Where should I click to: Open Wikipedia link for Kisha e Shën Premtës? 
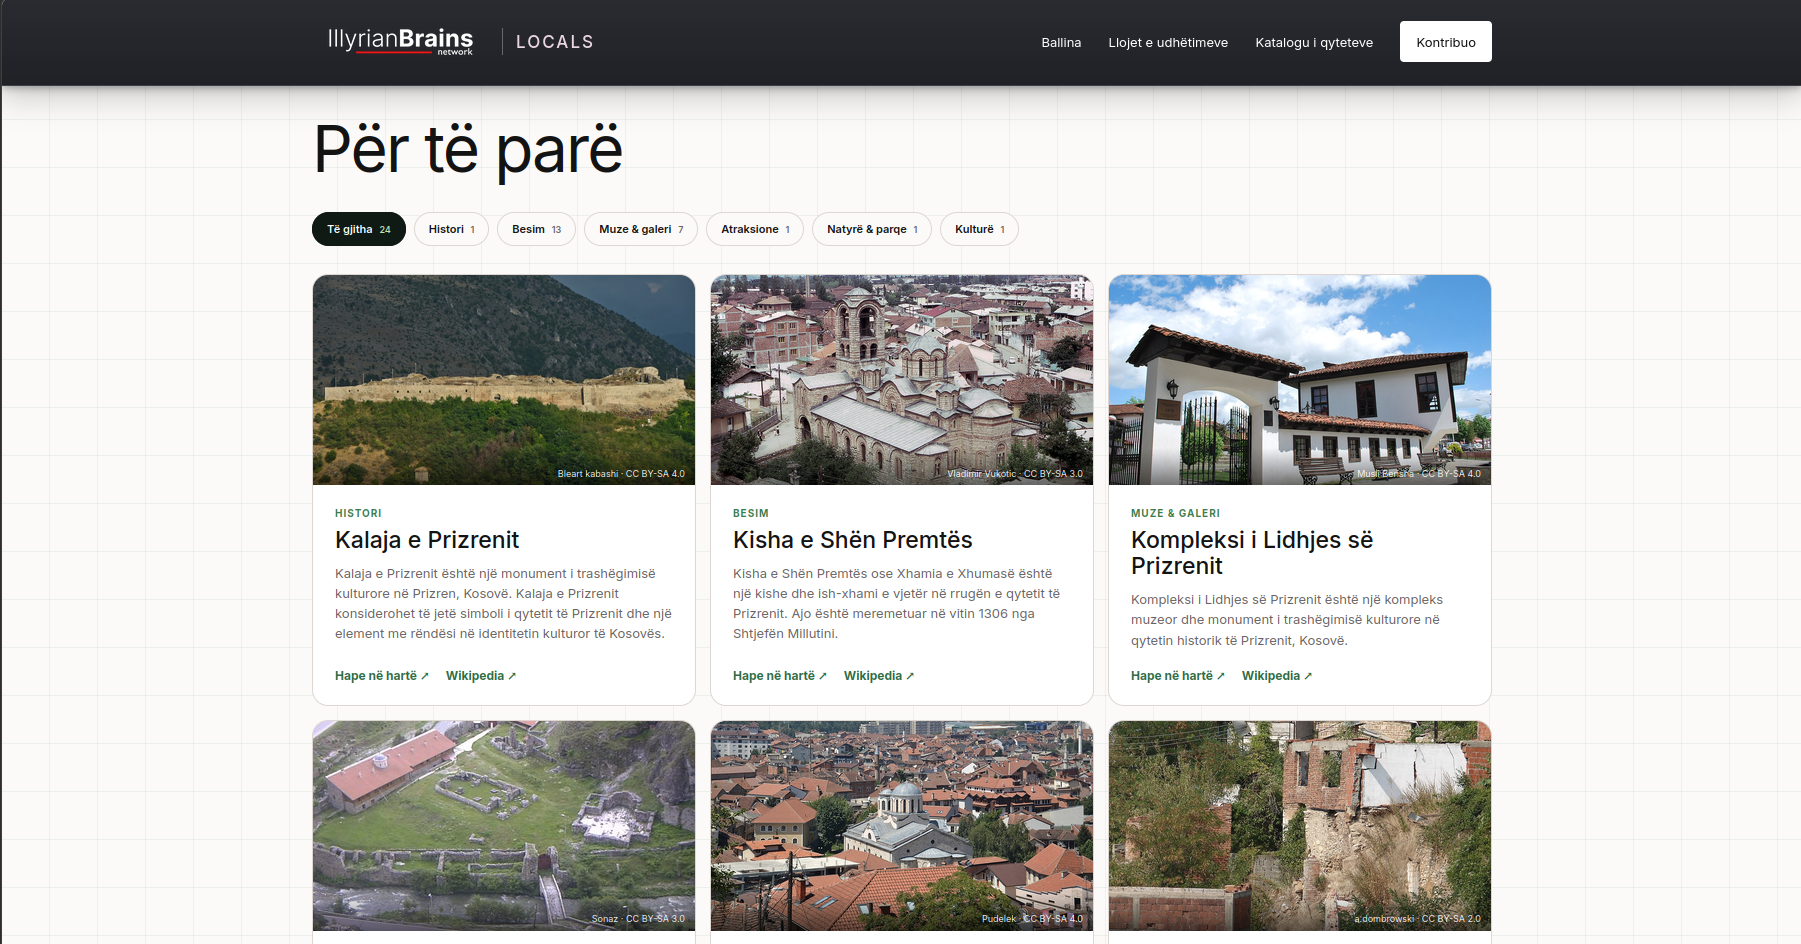tap(879, 676)
